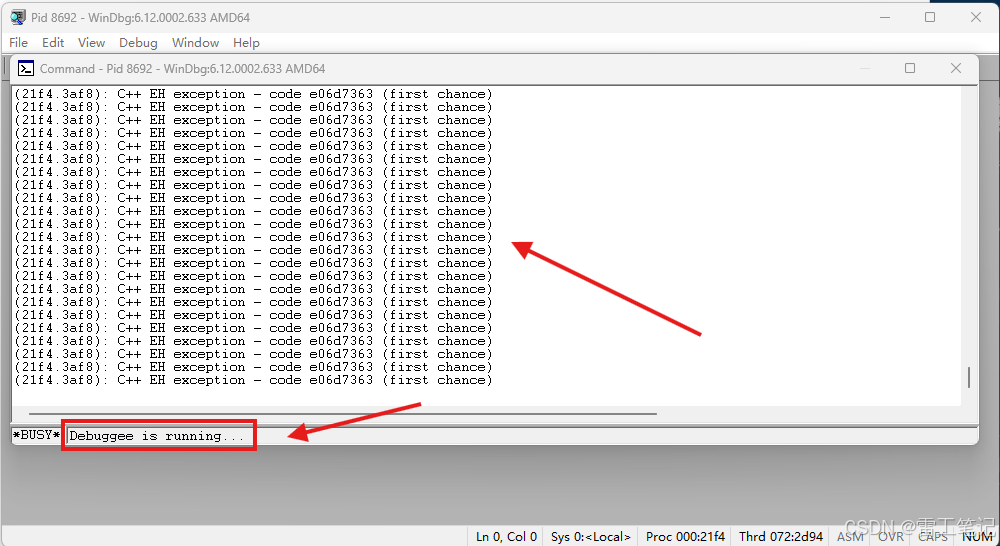Click the Command window vertical scrollbar thumb
Screen dimensions: 1000x546
pyautogui.click(x=969, y=377)
